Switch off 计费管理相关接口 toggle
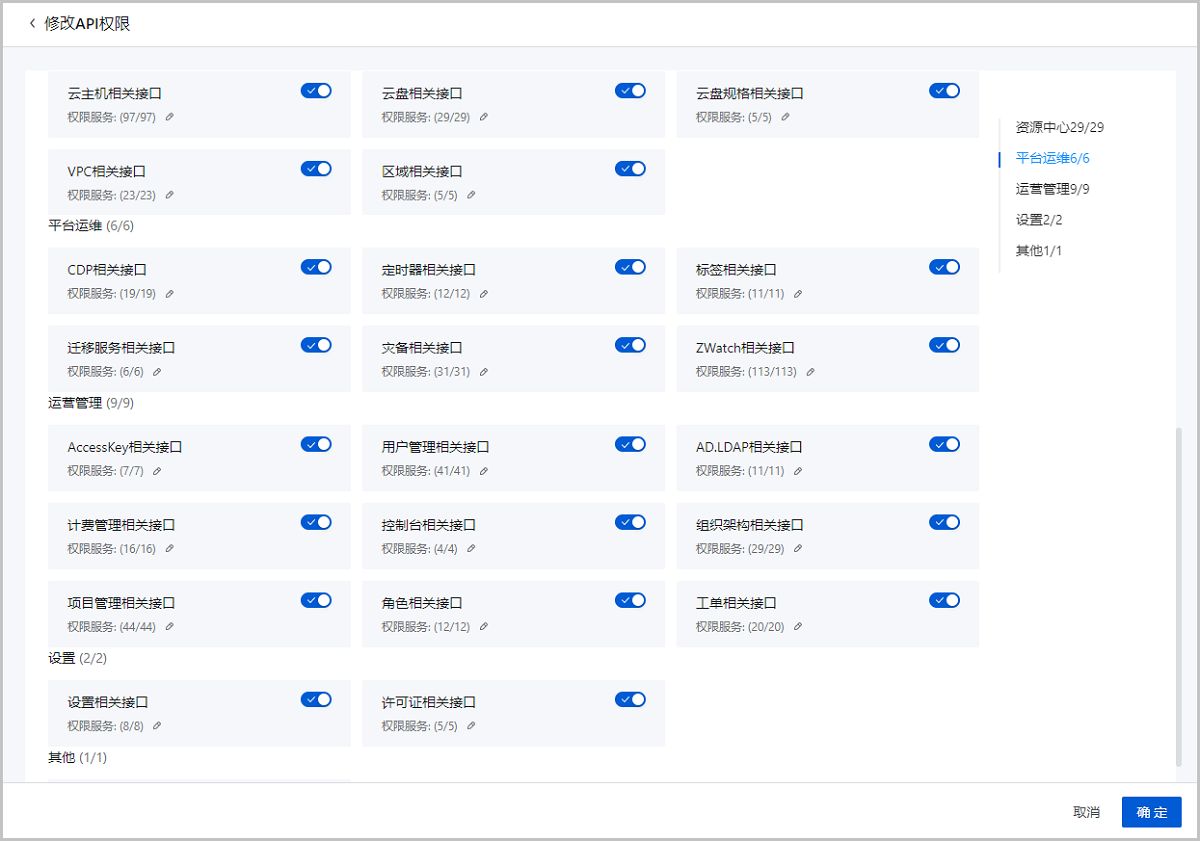Screen dimensions: 1200x841 point(316,522)
